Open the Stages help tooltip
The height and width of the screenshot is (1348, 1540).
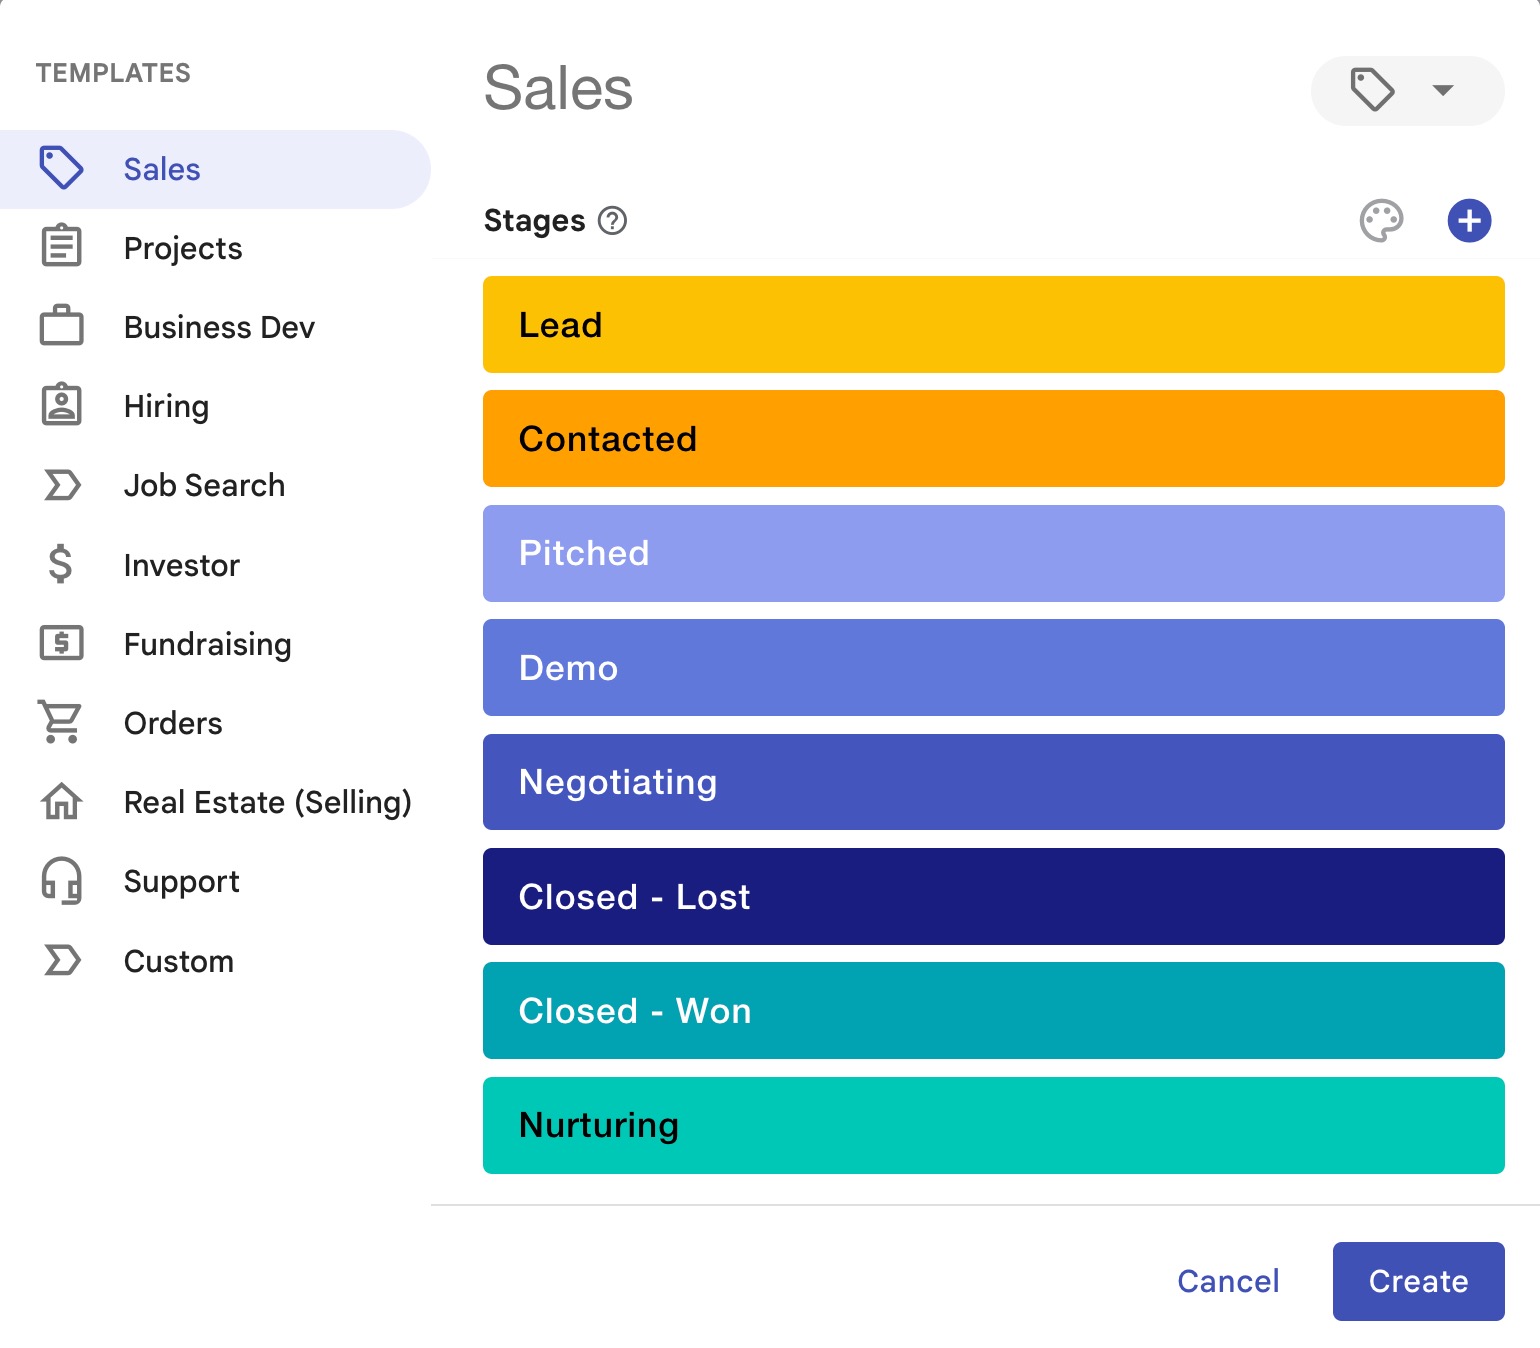click(613, 221)
